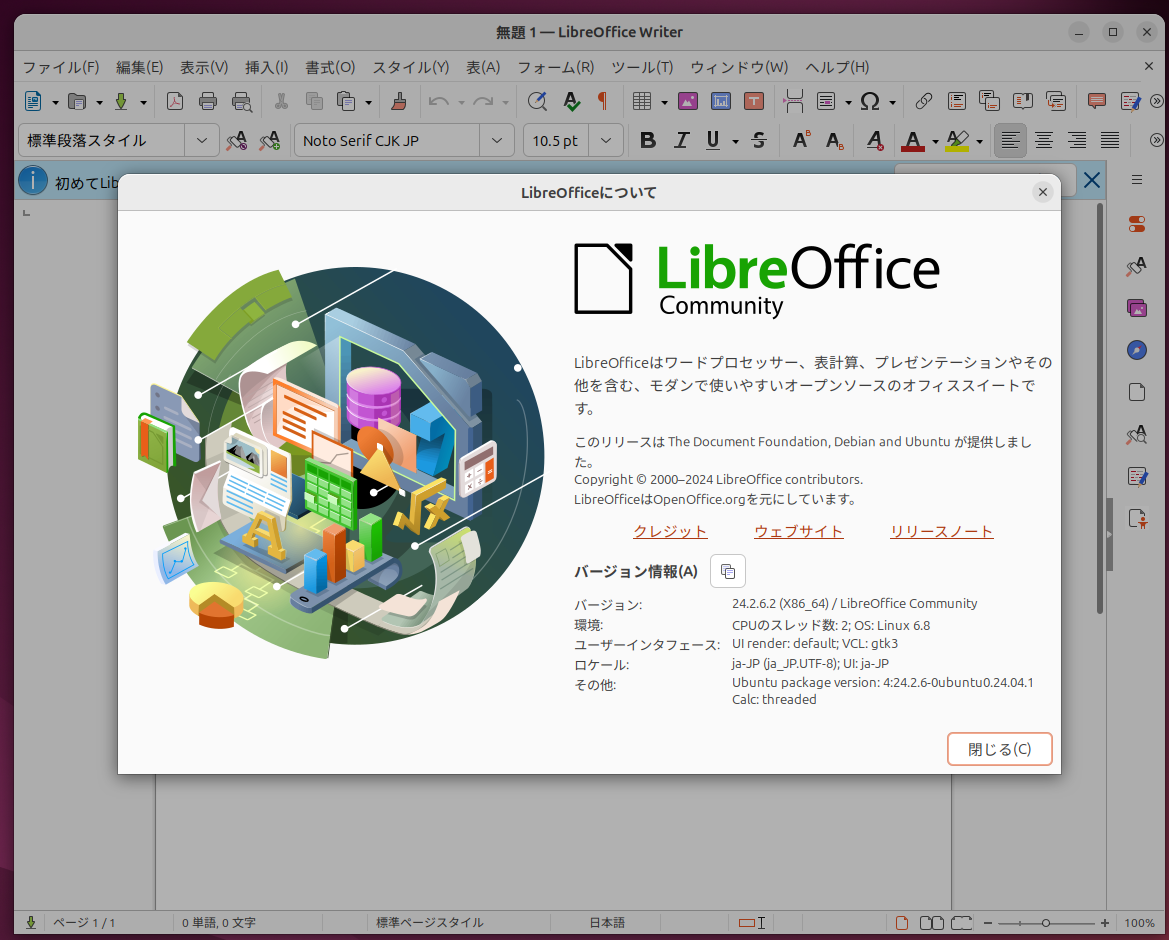Insert a bookmark from the toolbar
1169x940 pixels.
click(x=1022, y=101)
